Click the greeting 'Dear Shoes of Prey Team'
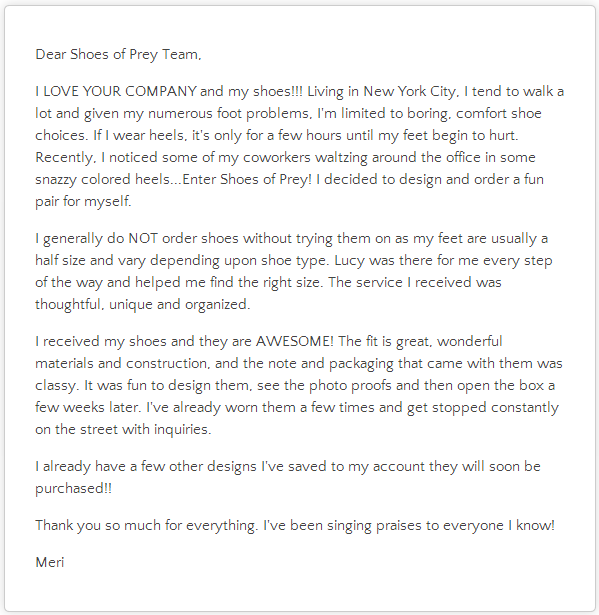The width and height of the screenshot is (599, 615). tap(118, 55)
